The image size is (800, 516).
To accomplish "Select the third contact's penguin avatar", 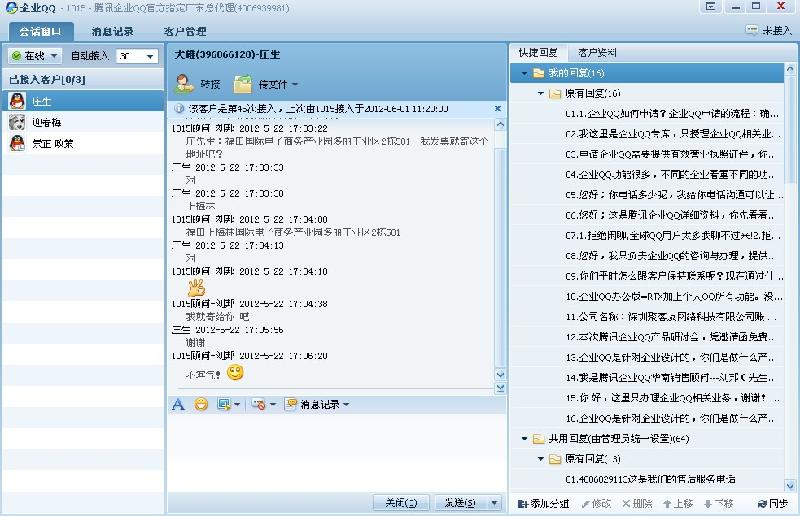I will pos(17,143).
